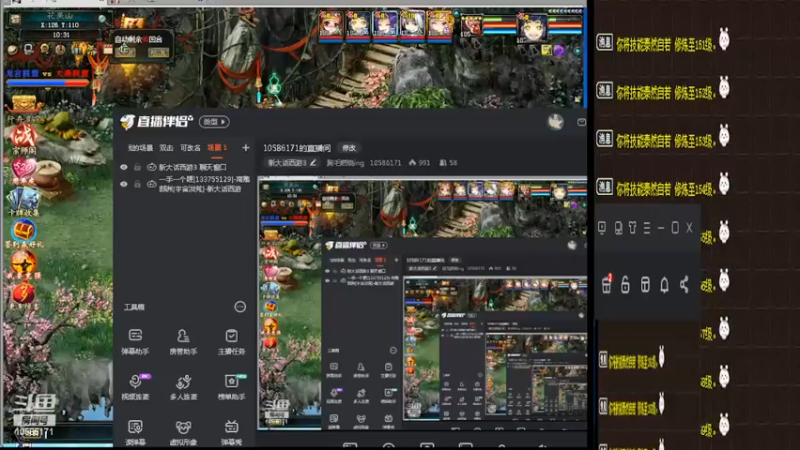Screen dimensions: 800x450
Task: Toggle visibility of 一手一个嗯 game window source
Action: pyautogui.click(x=124, y=184)
